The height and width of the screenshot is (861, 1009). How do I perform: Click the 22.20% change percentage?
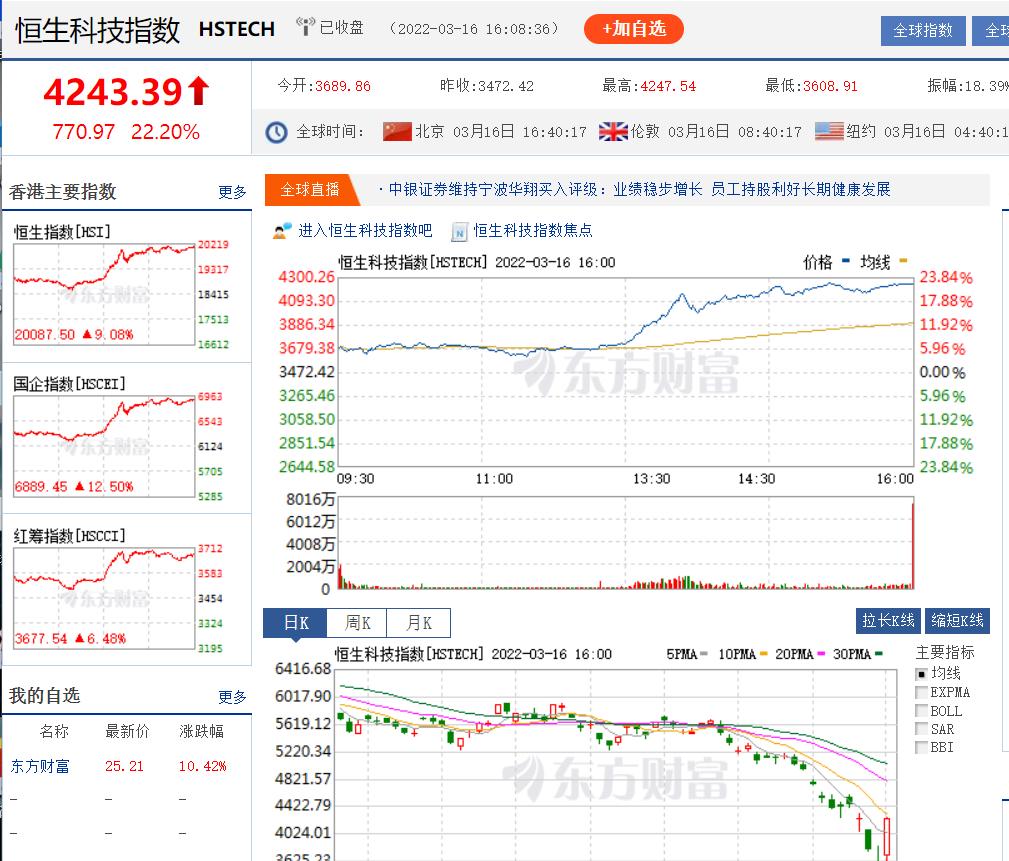point(165,132)
